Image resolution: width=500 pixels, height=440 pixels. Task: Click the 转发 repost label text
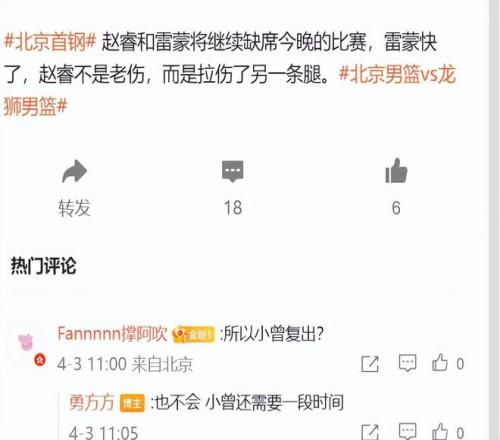(x=74, y=208)
